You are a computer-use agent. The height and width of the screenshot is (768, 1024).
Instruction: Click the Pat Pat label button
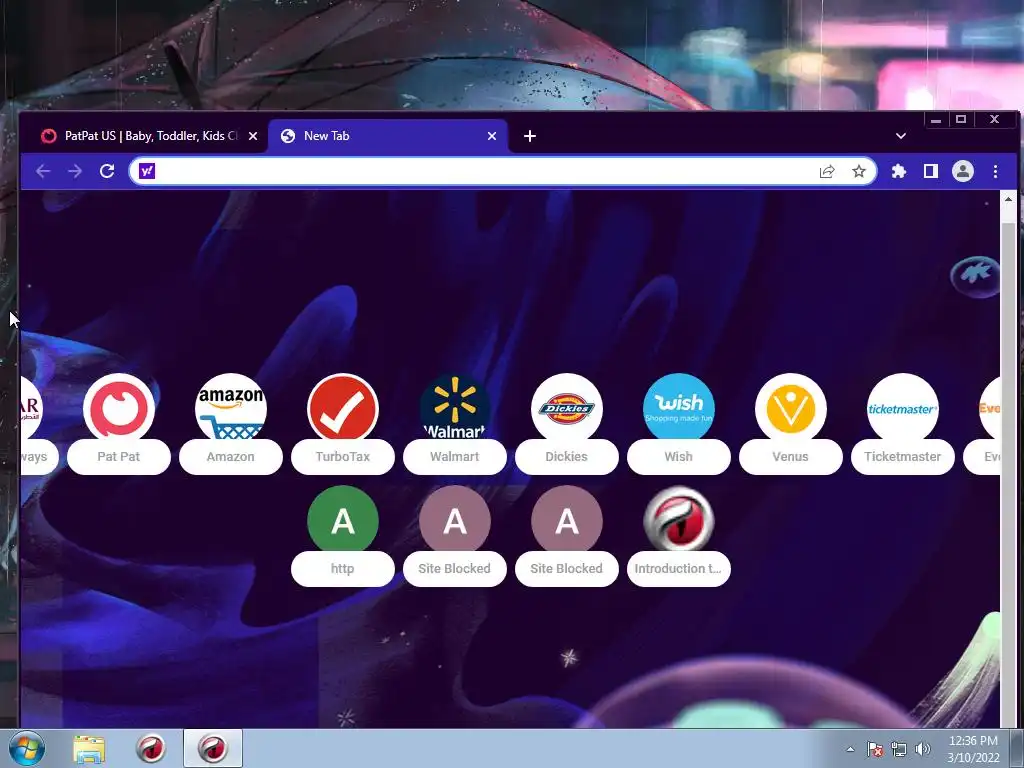118,456
